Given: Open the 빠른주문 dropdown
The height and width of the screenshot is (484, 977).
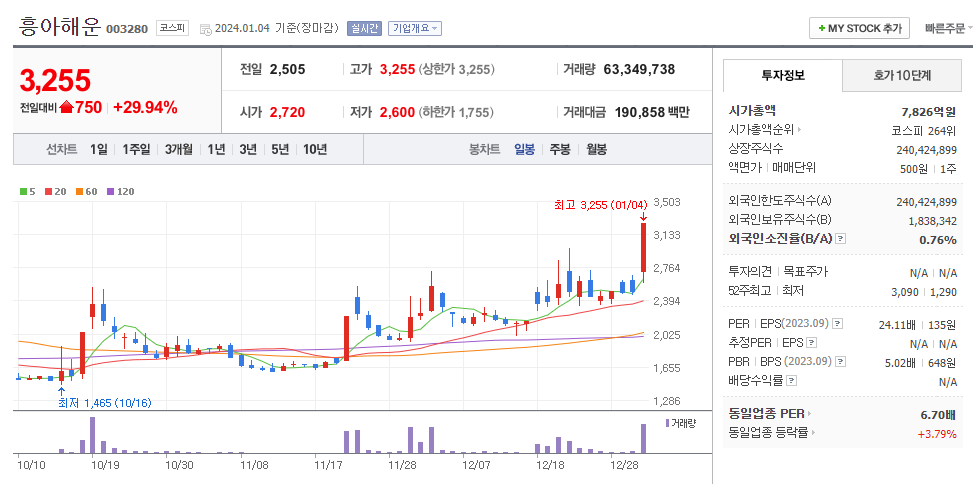Looking at the screenshot, I should click(948, 29).
